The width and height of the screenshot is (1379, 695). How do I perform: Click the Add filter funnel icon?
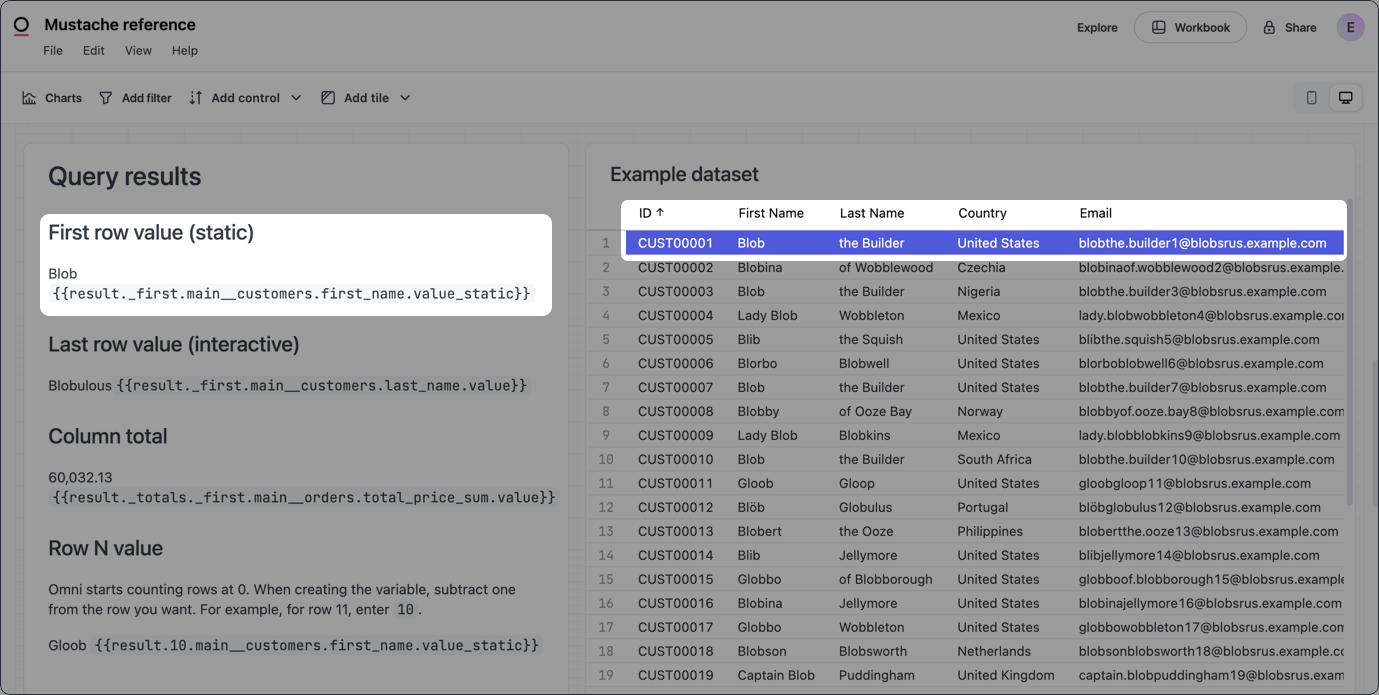[x=106, y=98]
